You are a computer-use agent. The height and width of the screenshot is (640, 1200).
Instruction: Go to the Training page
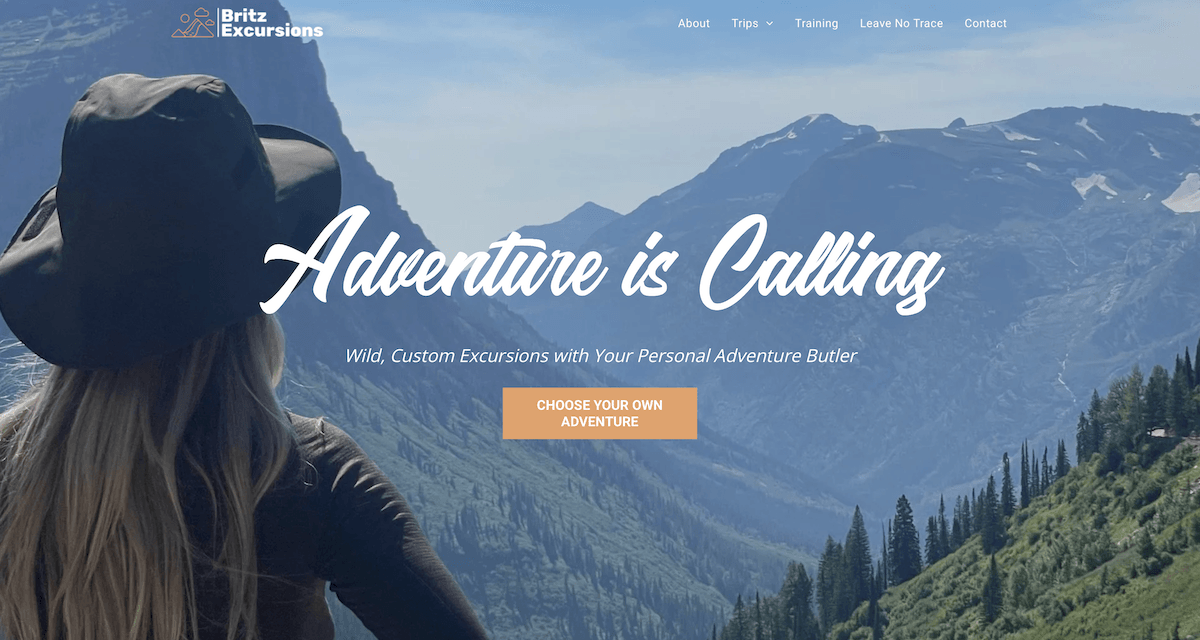point(816,23)
